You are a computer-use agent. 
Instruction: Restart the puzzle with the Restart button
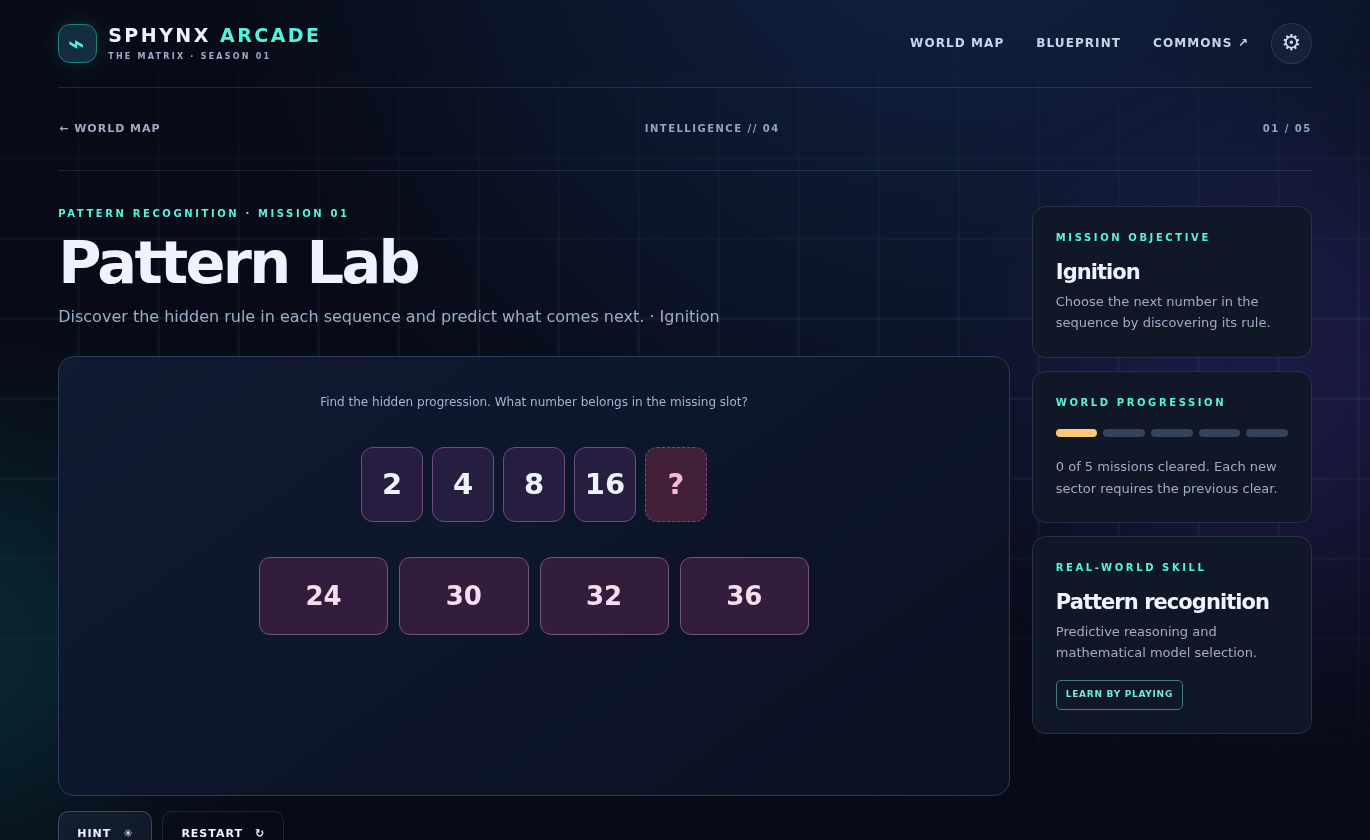[223, 828]
